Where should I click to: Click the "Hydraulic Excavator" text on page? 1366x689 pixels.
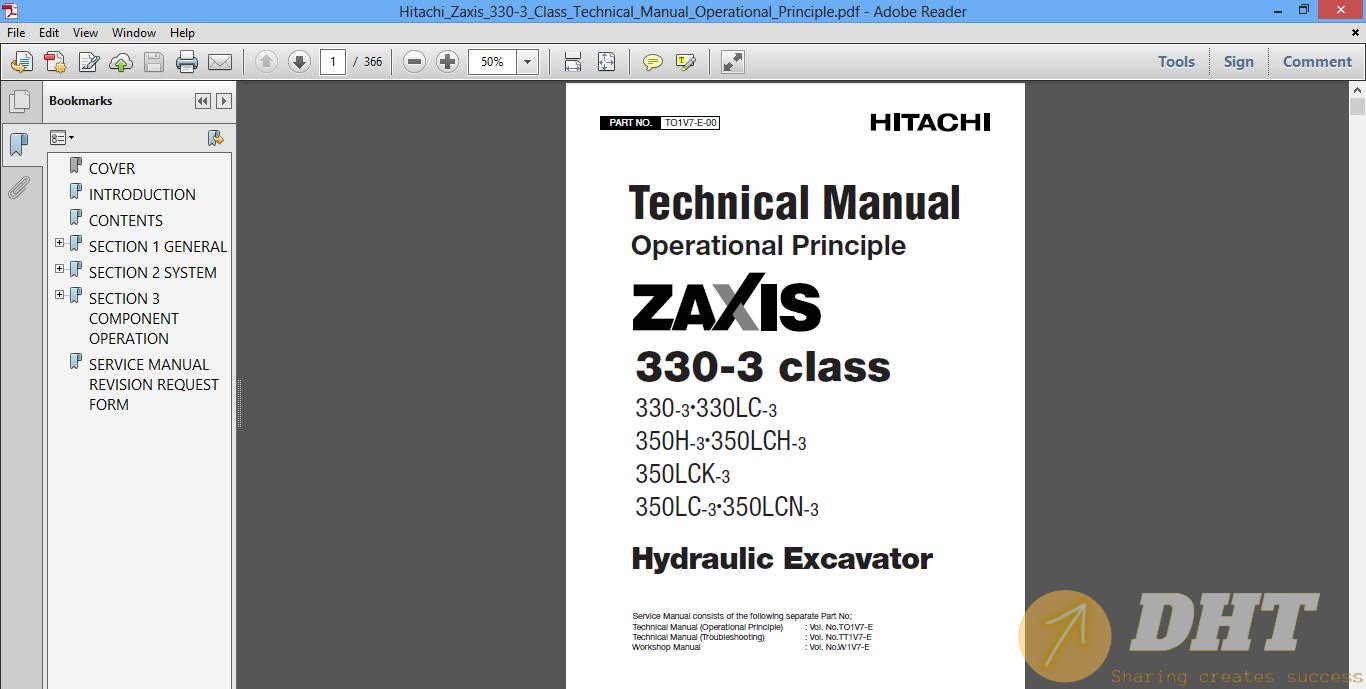782,558
